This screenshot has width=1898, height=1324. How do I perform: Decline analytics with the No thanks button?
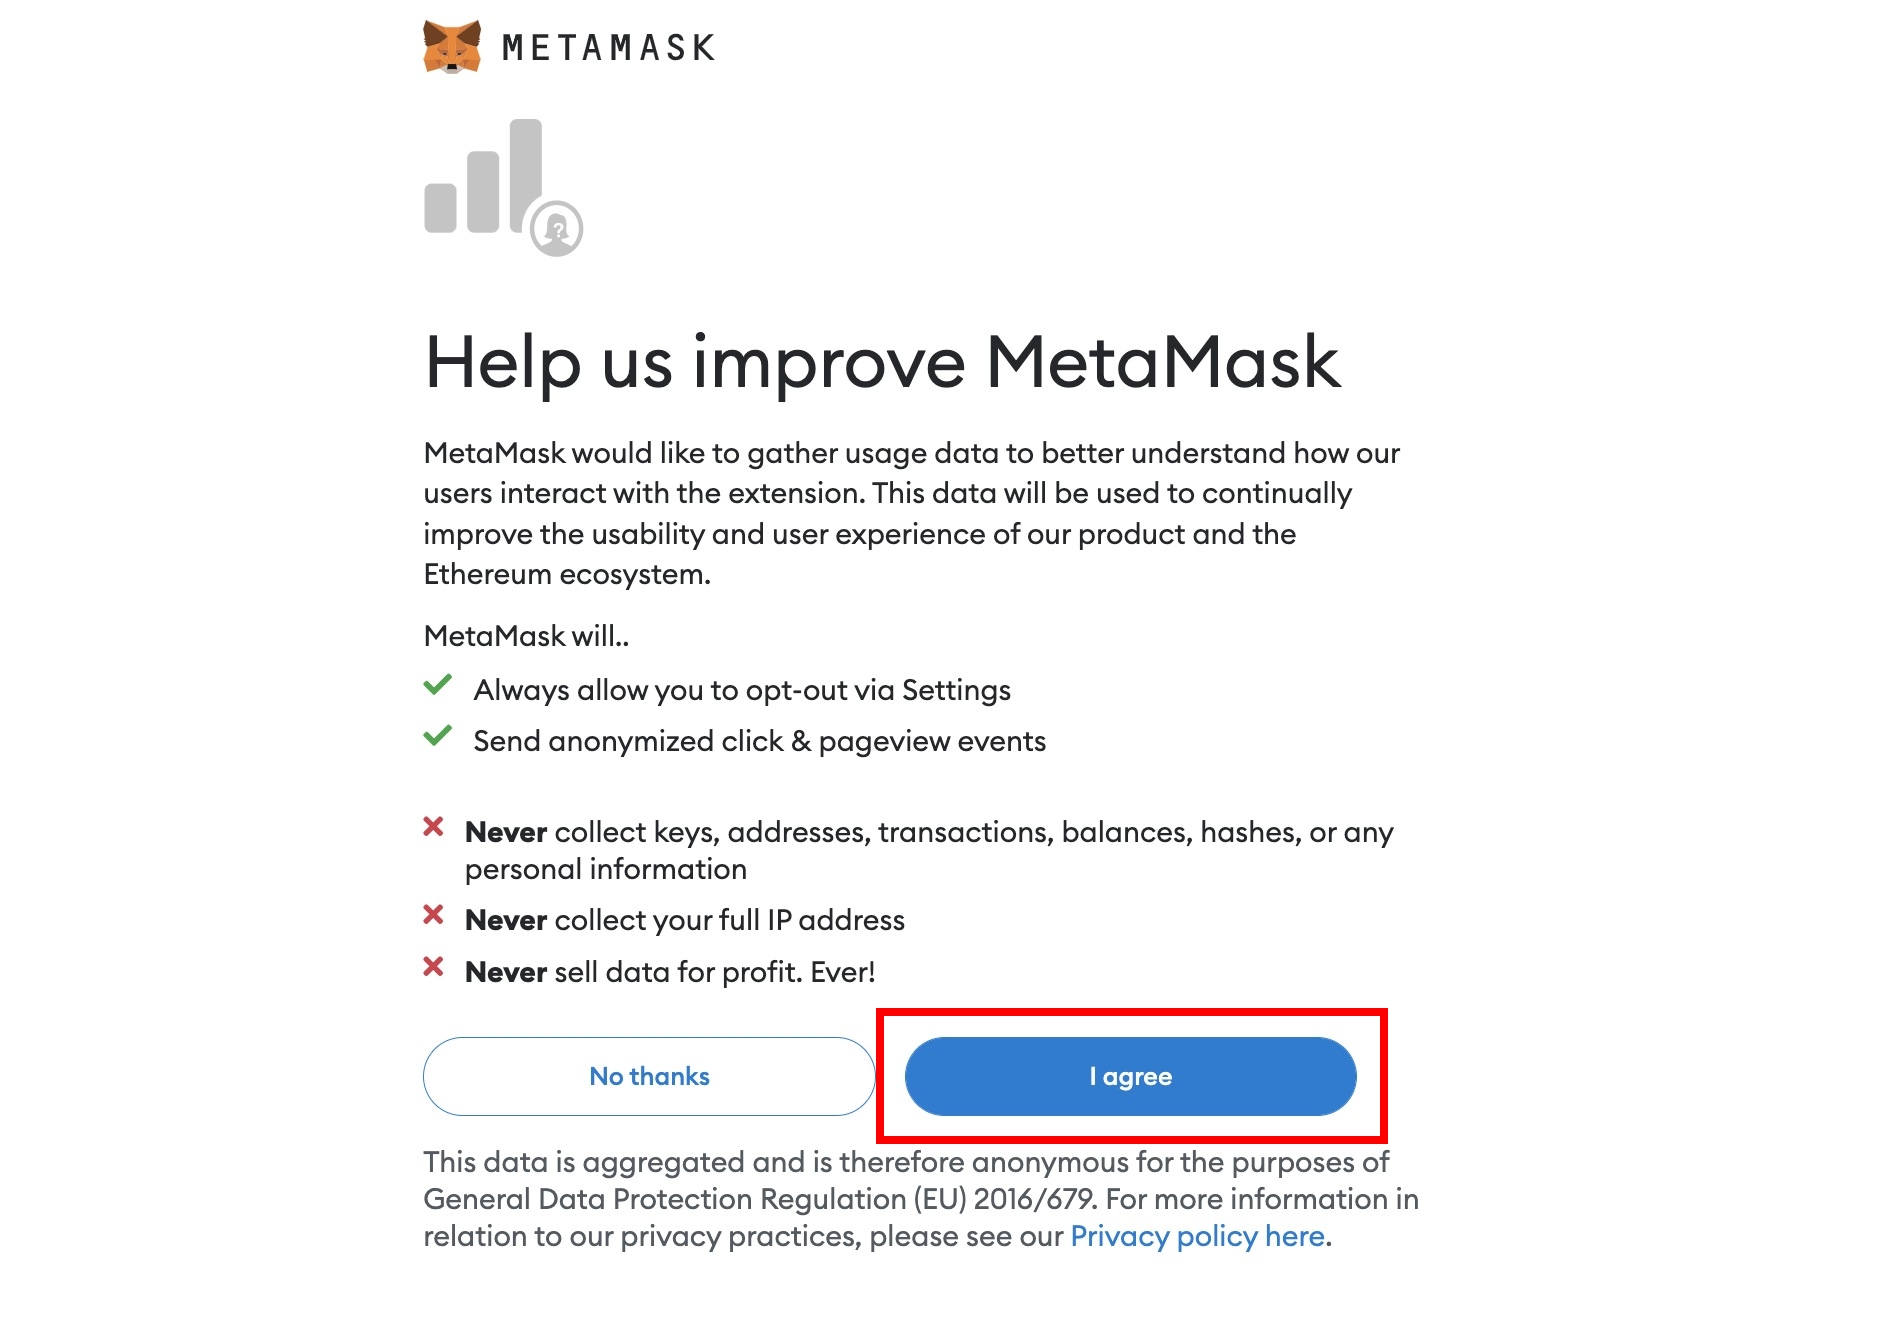(649, 1076)
